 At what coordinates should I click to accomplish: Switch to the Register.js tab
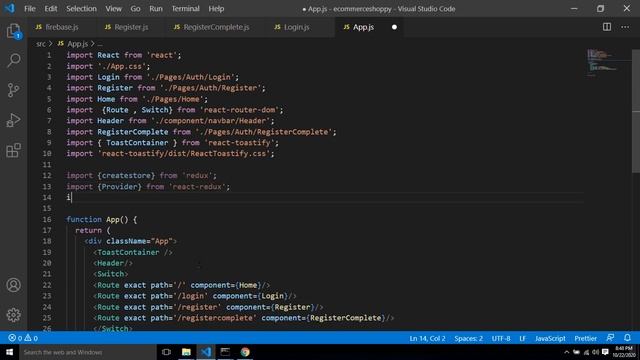tap(131, 27)
